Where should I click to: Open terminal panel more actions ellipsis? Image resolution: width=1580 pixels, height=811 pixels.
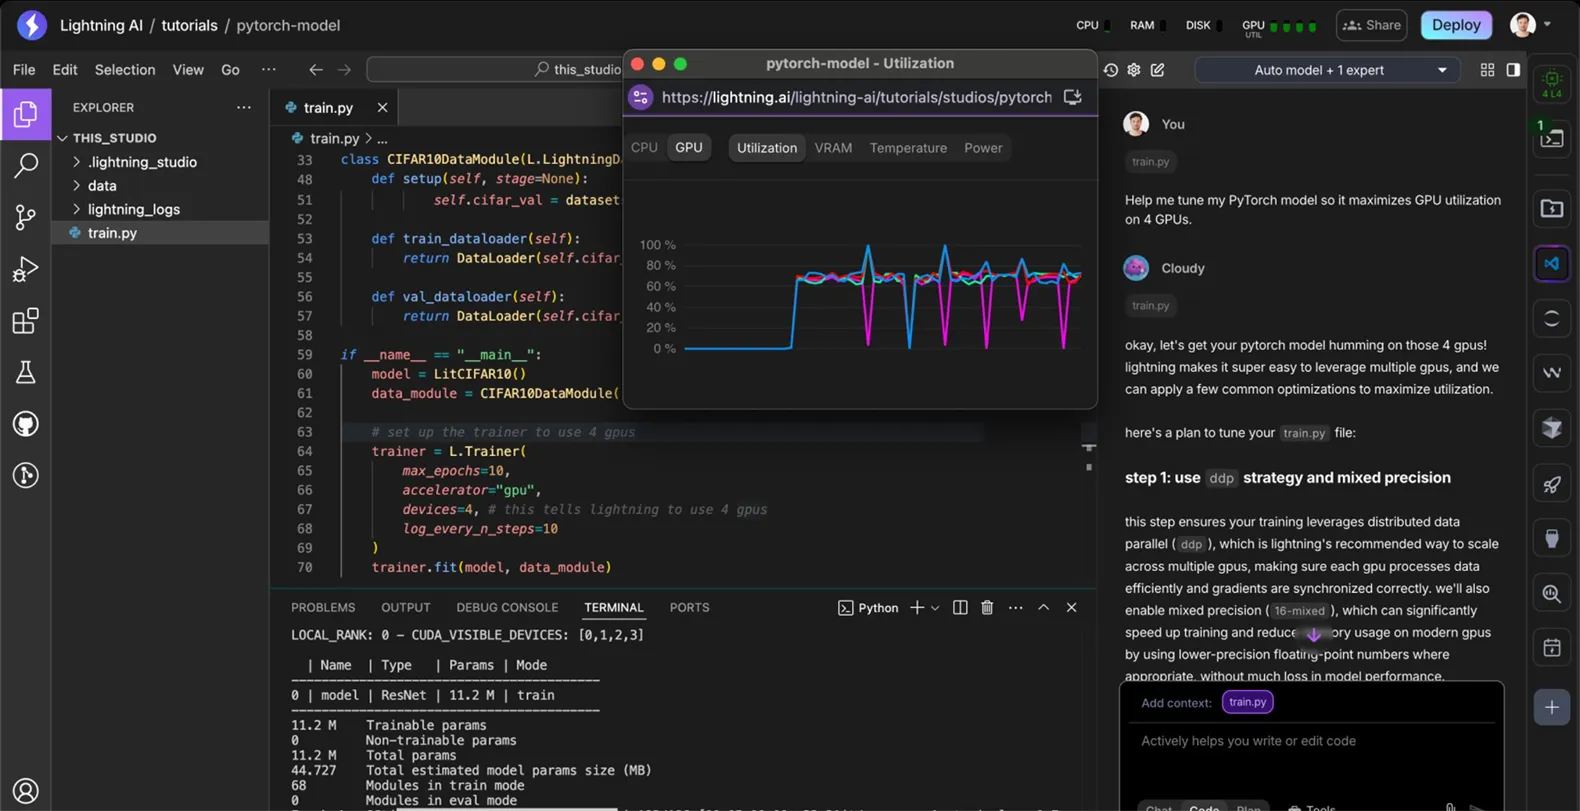pyautogui.click(x=1015, y=608)
